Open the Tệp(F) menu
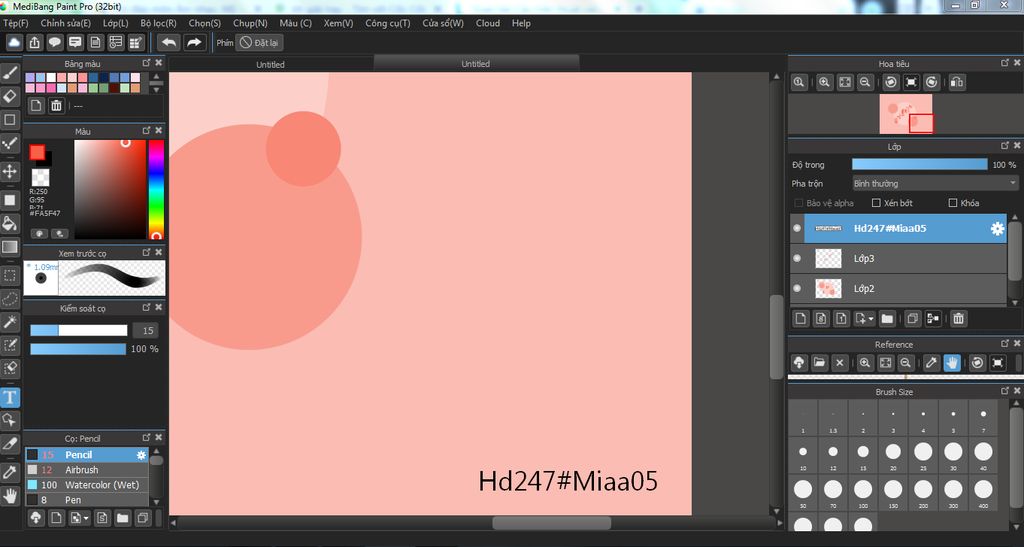1024x547 pixels. [x=16, y=23]
